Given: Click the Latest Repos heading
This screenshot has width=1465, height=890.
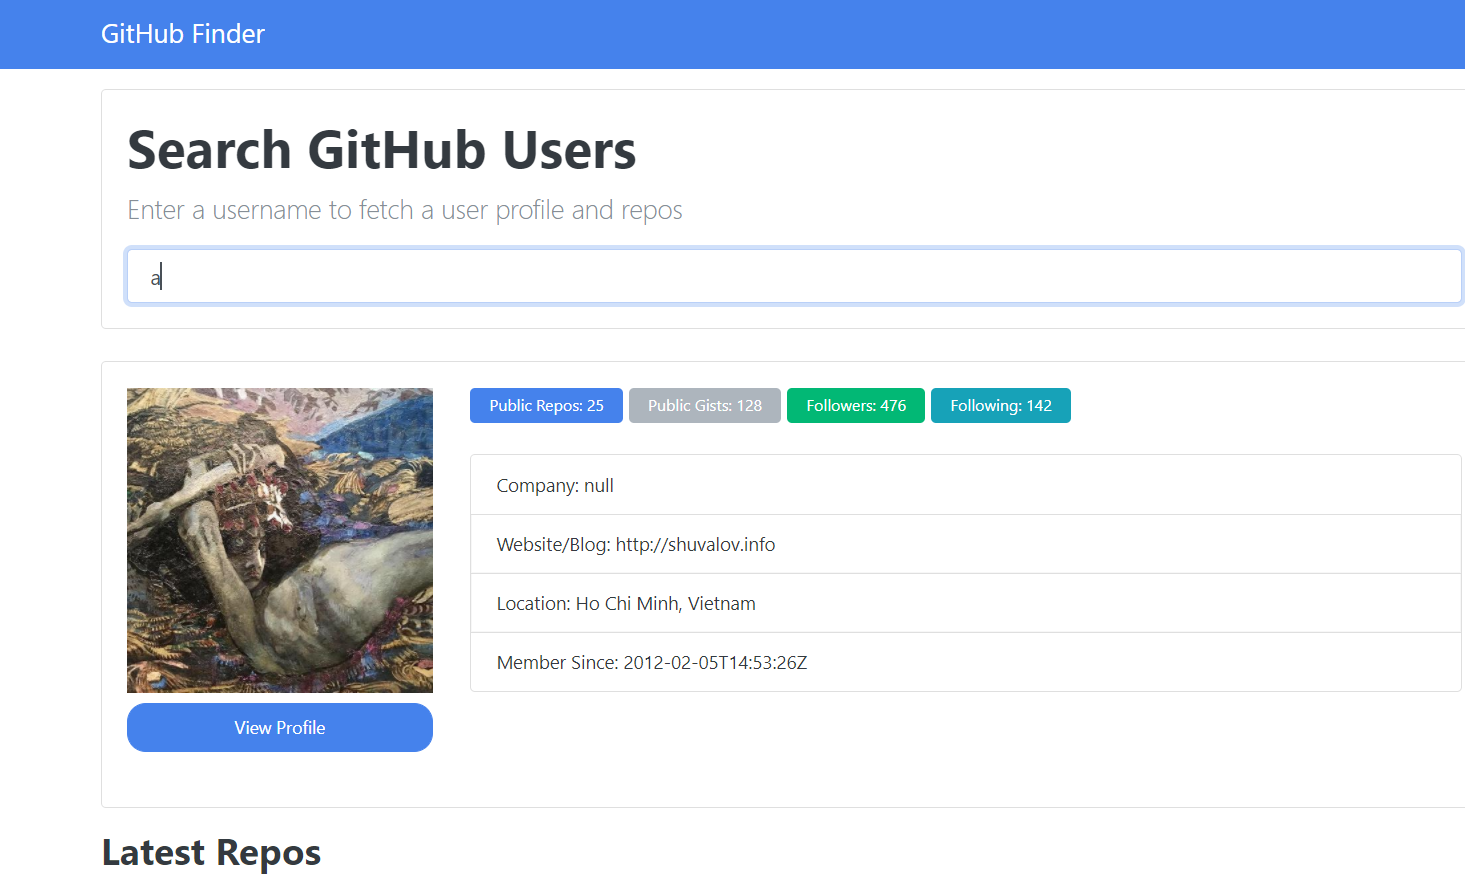Looking at the screenshot, I should 211,852.
